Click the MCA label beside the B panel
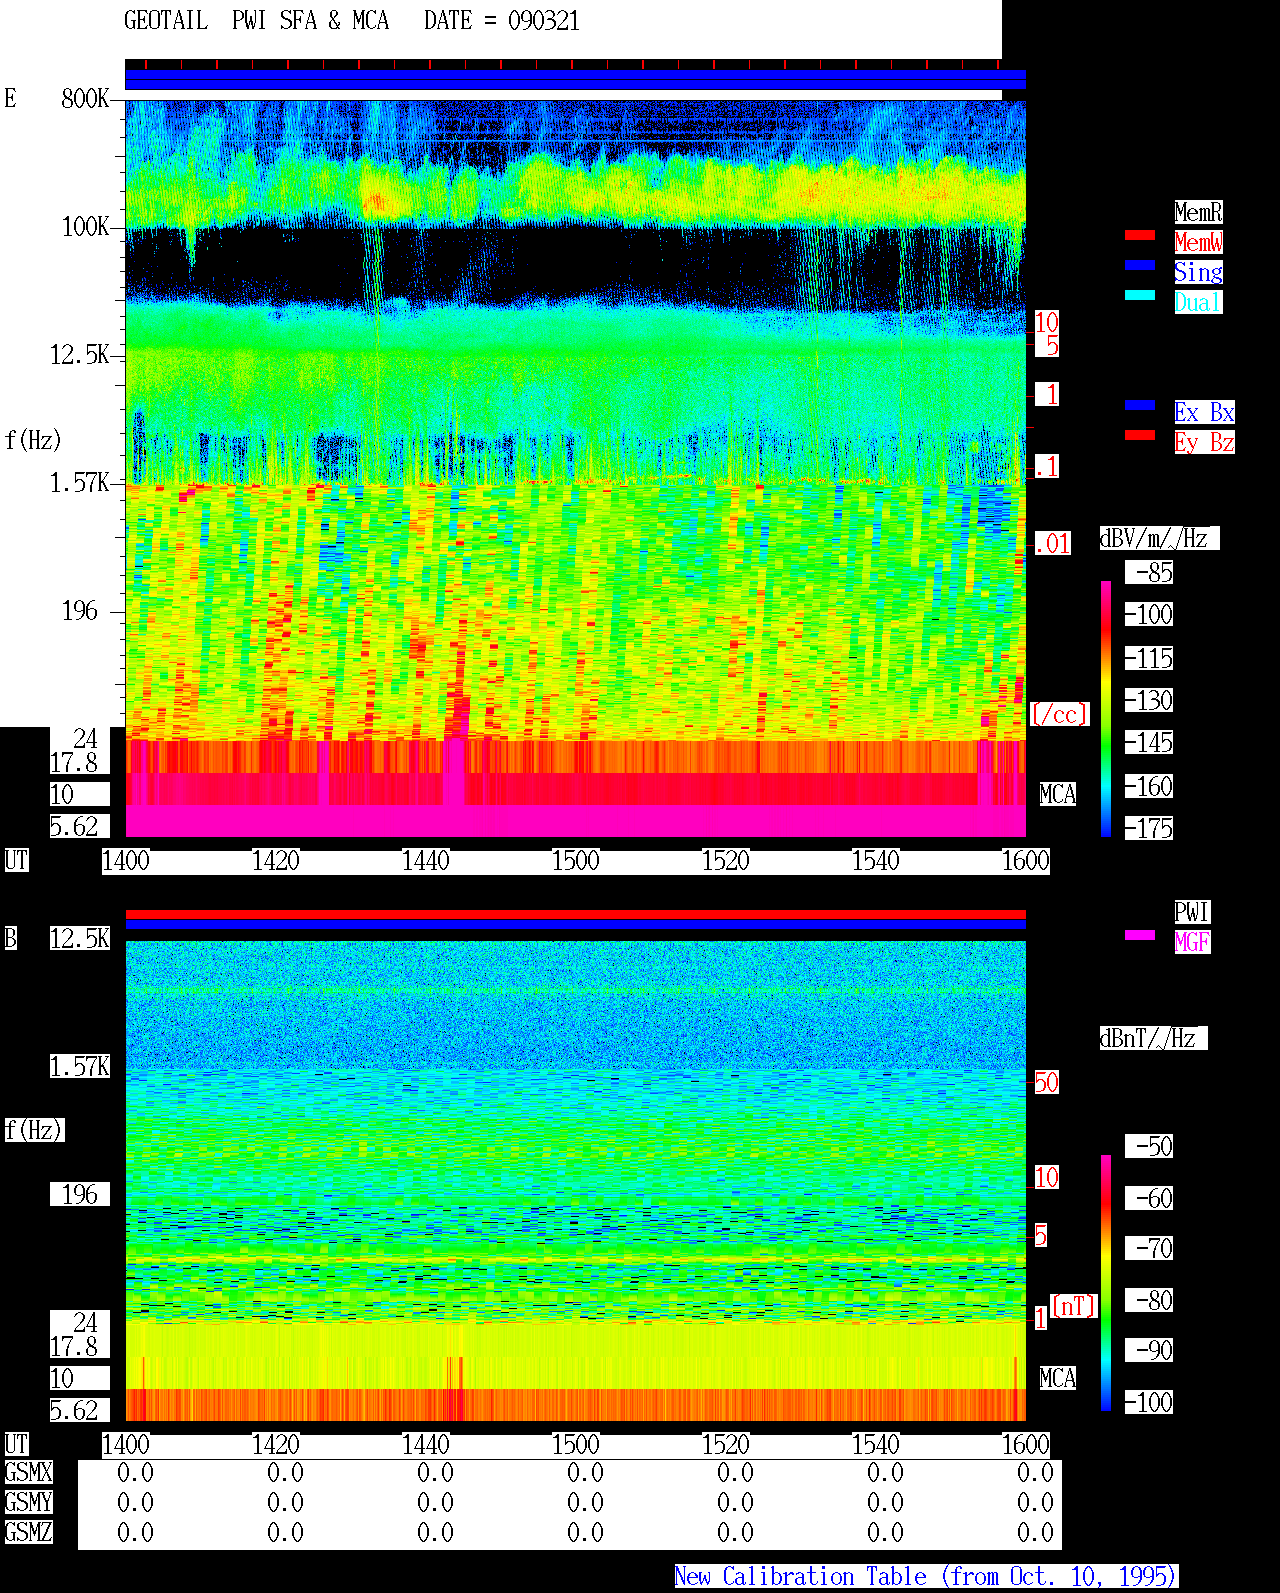 tap(1057, 1378)
